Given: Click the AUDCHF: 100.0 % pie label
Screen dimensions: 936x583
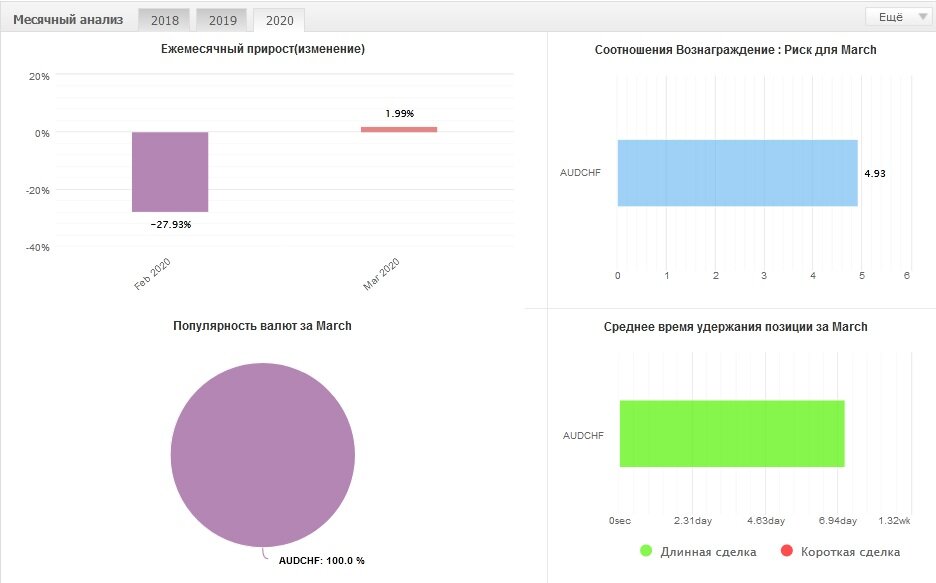Looking at the screenshot, I should click(322, 560).
